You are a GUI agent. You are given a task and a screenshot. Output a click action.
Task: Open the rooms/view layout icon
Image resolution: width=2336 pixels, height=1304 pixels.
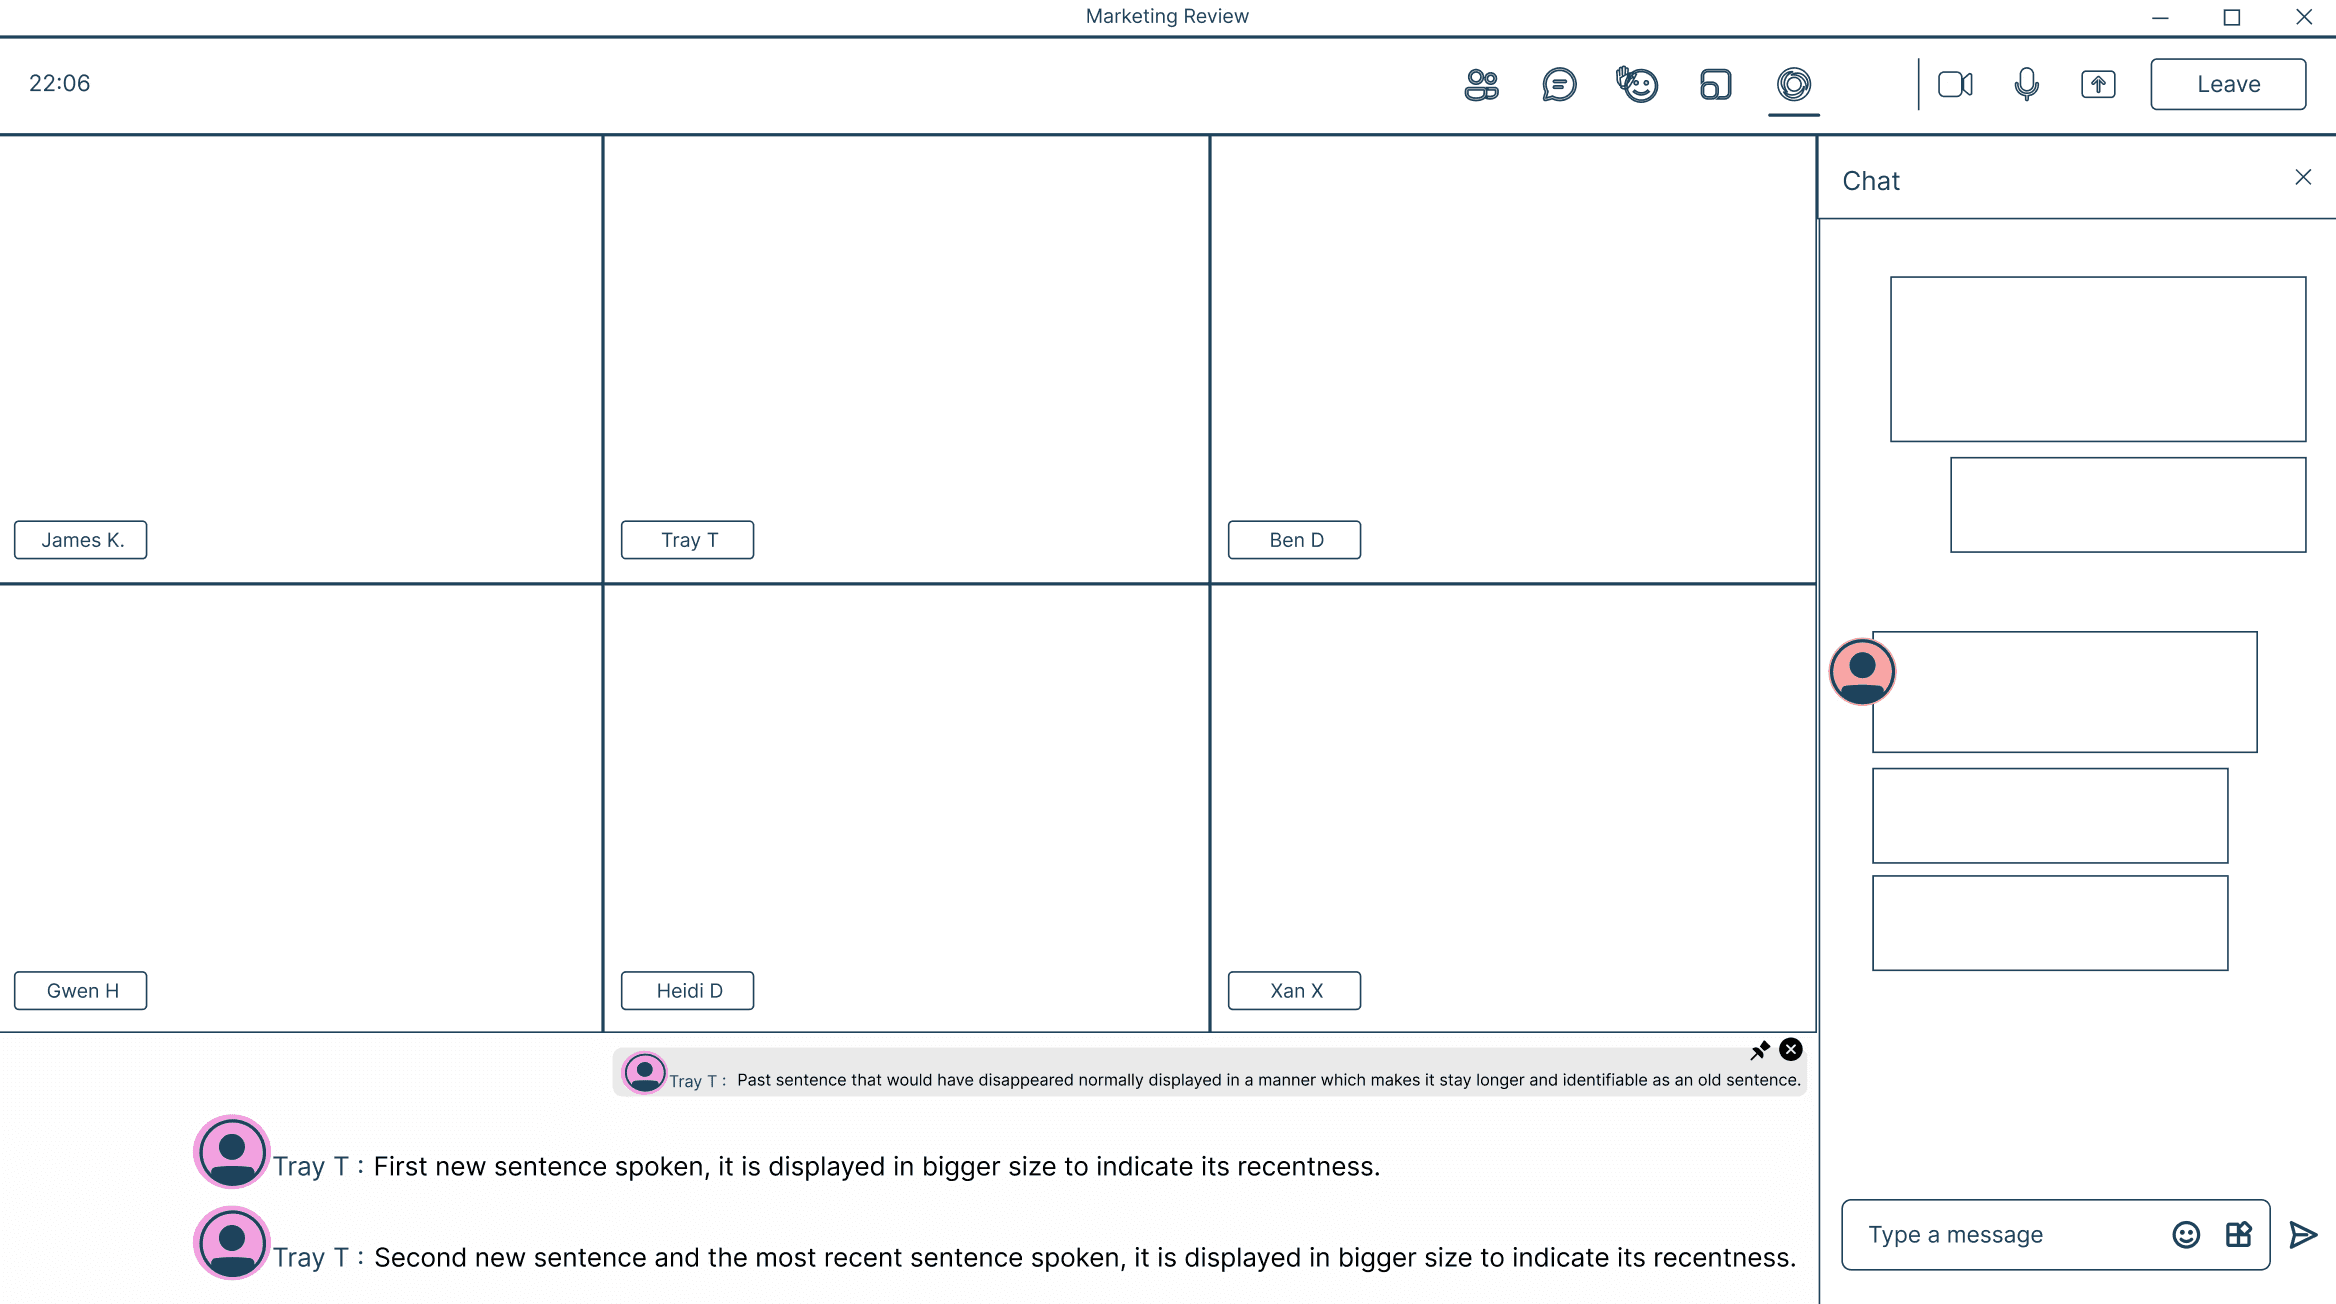coord(1715,85)
